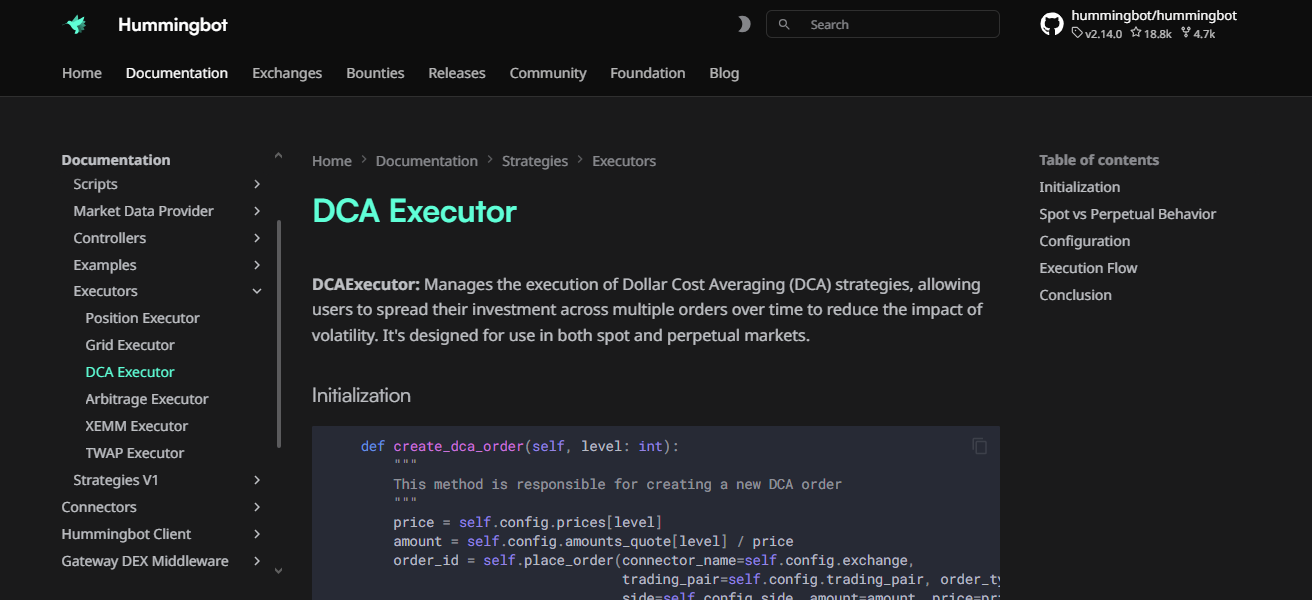
Task: Select DCA Executor in sidebar
Action: pos(130,372)
